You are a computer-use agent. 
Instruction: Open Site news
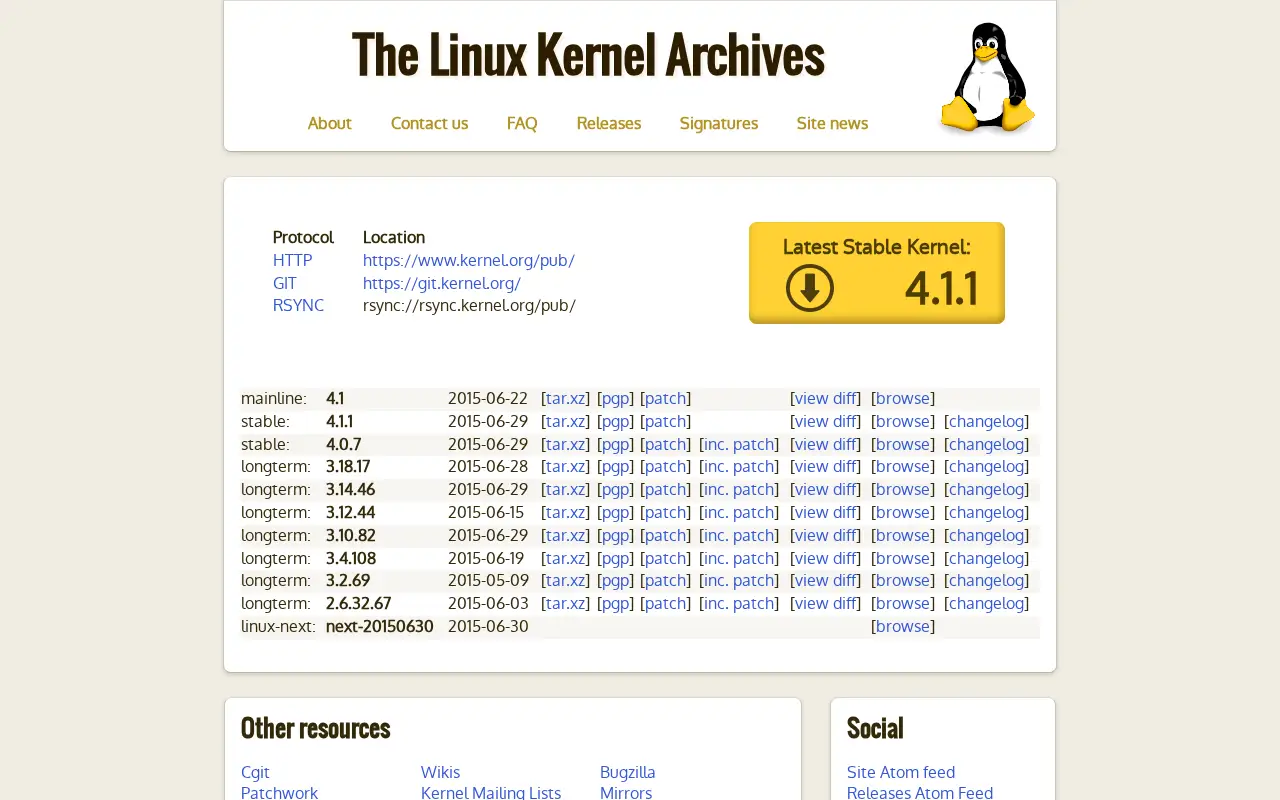point(832,123)
